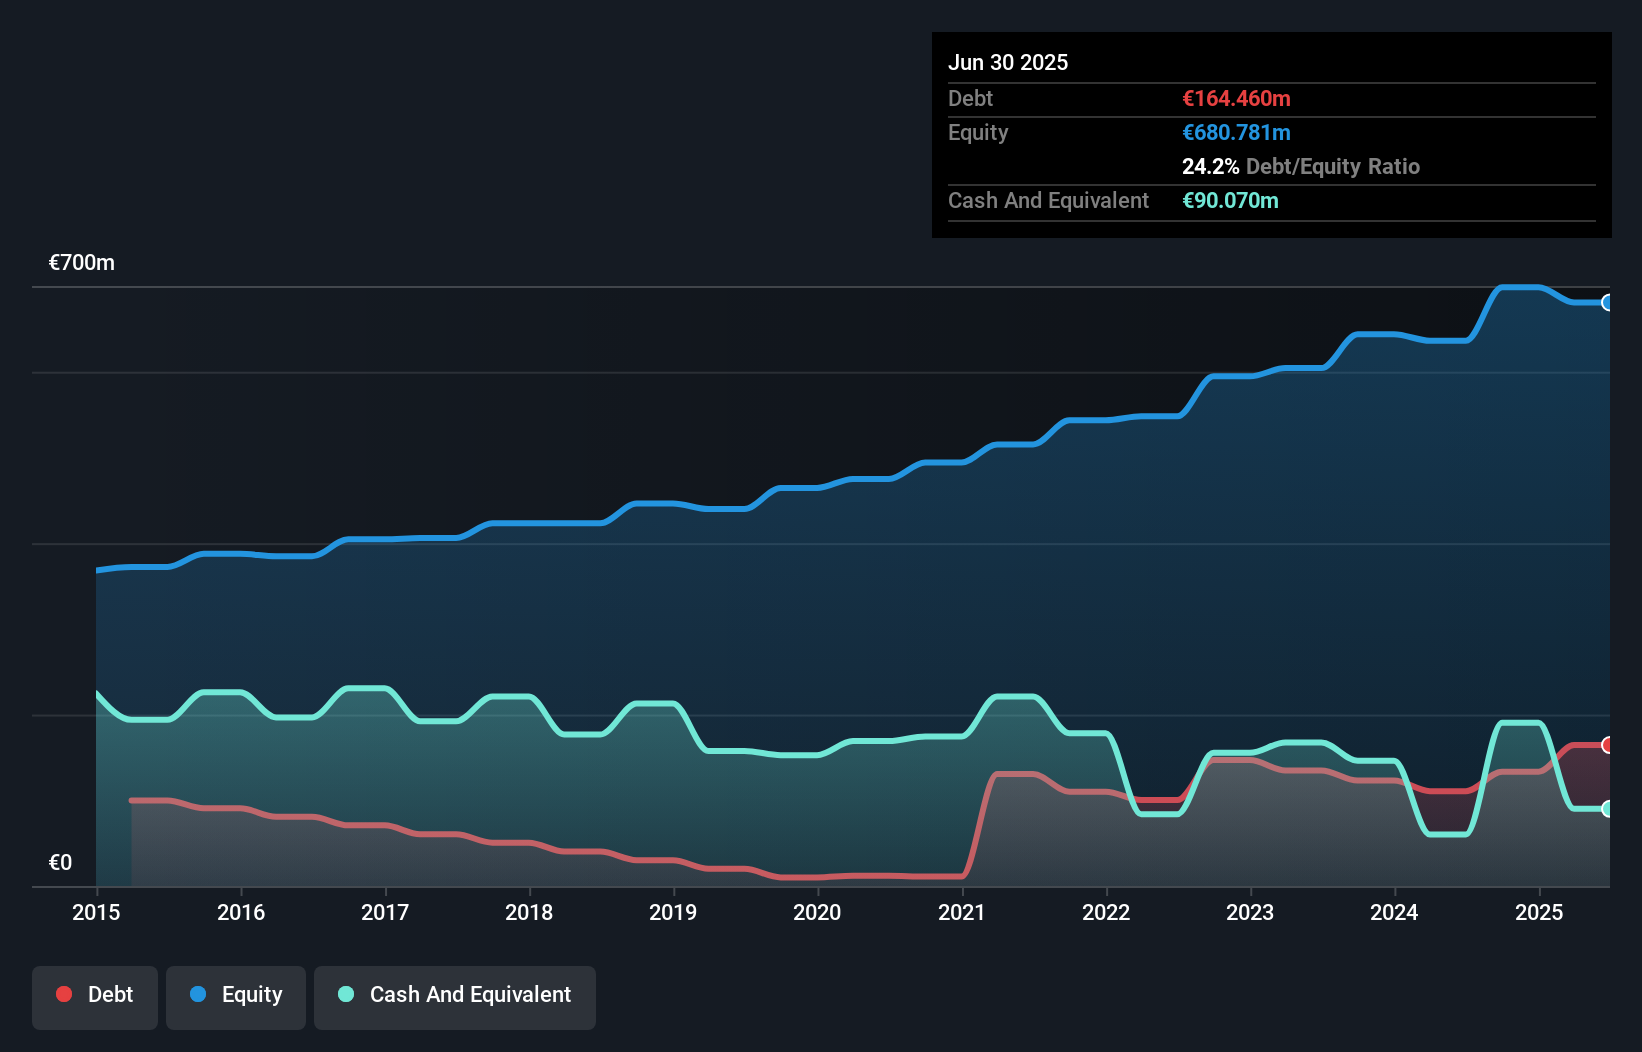
Task: Click the €680.781m Equity value in the tooltip
Action: pyautogui.click(x=1236, y=132)
